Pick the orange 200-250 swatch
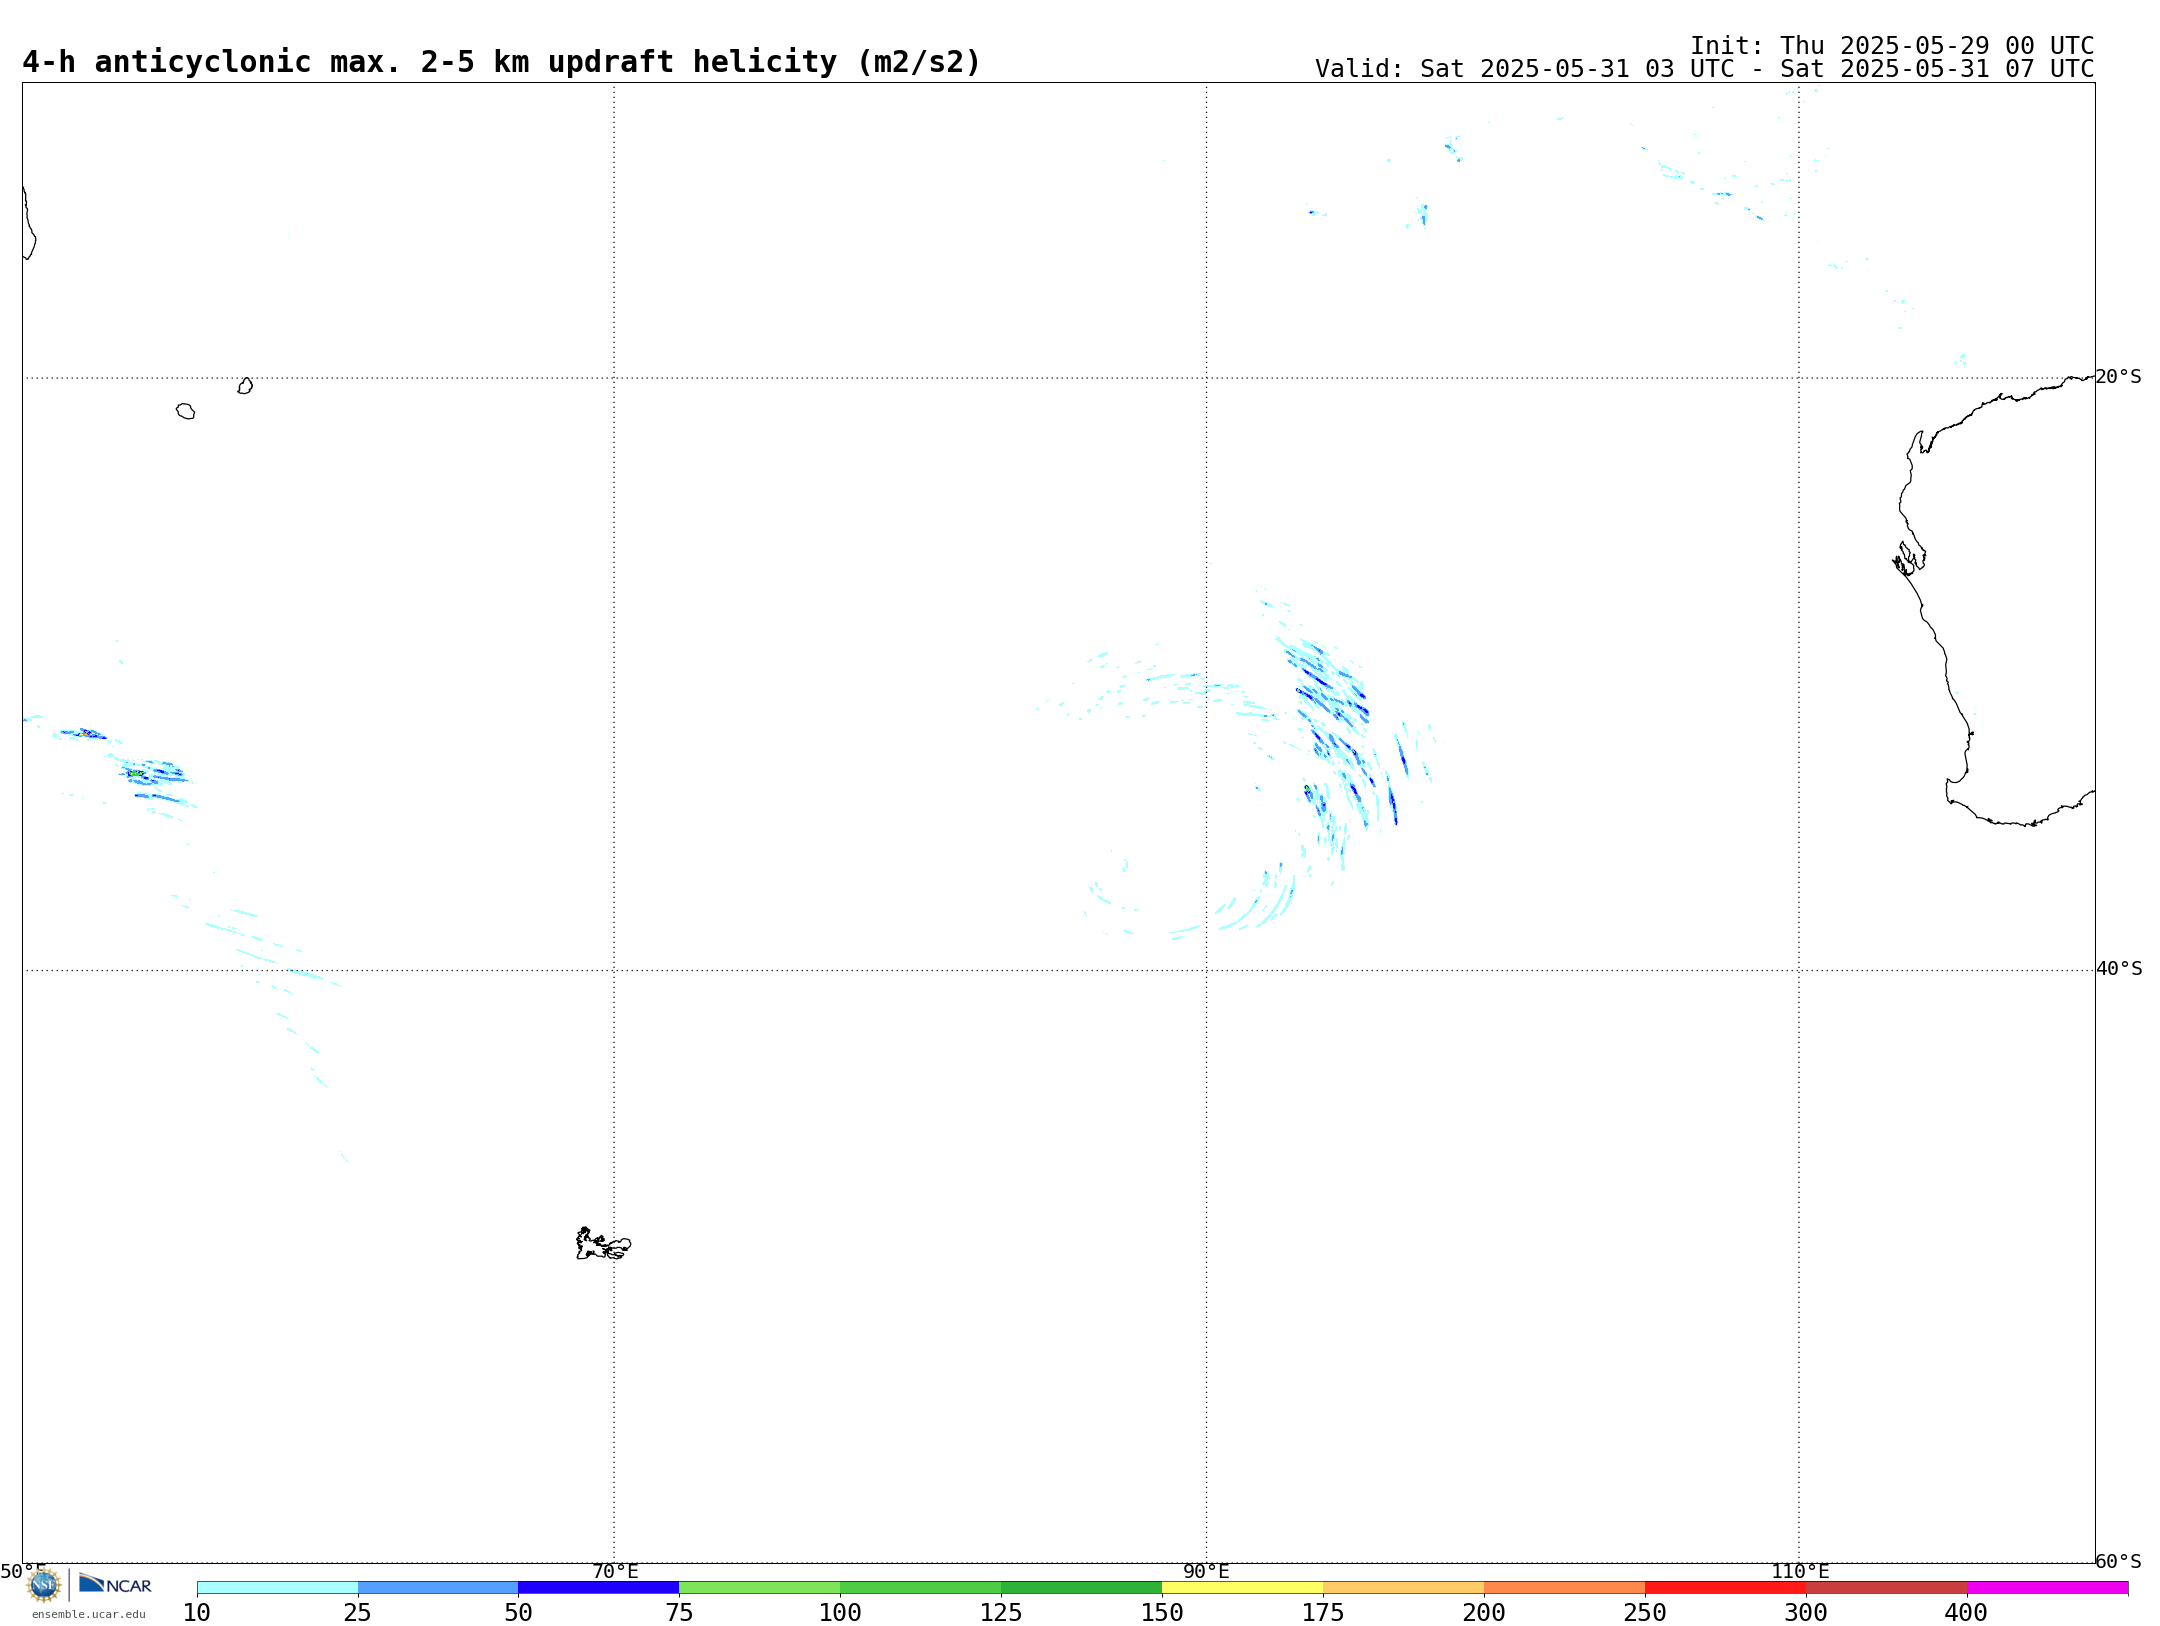The image size is (2160, 1626). click(x=1565, y=1587)
